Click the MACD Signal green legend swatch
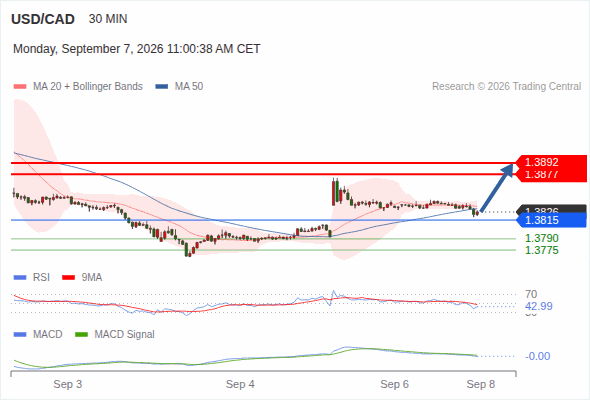590x400 pixels. pos(81,334)
